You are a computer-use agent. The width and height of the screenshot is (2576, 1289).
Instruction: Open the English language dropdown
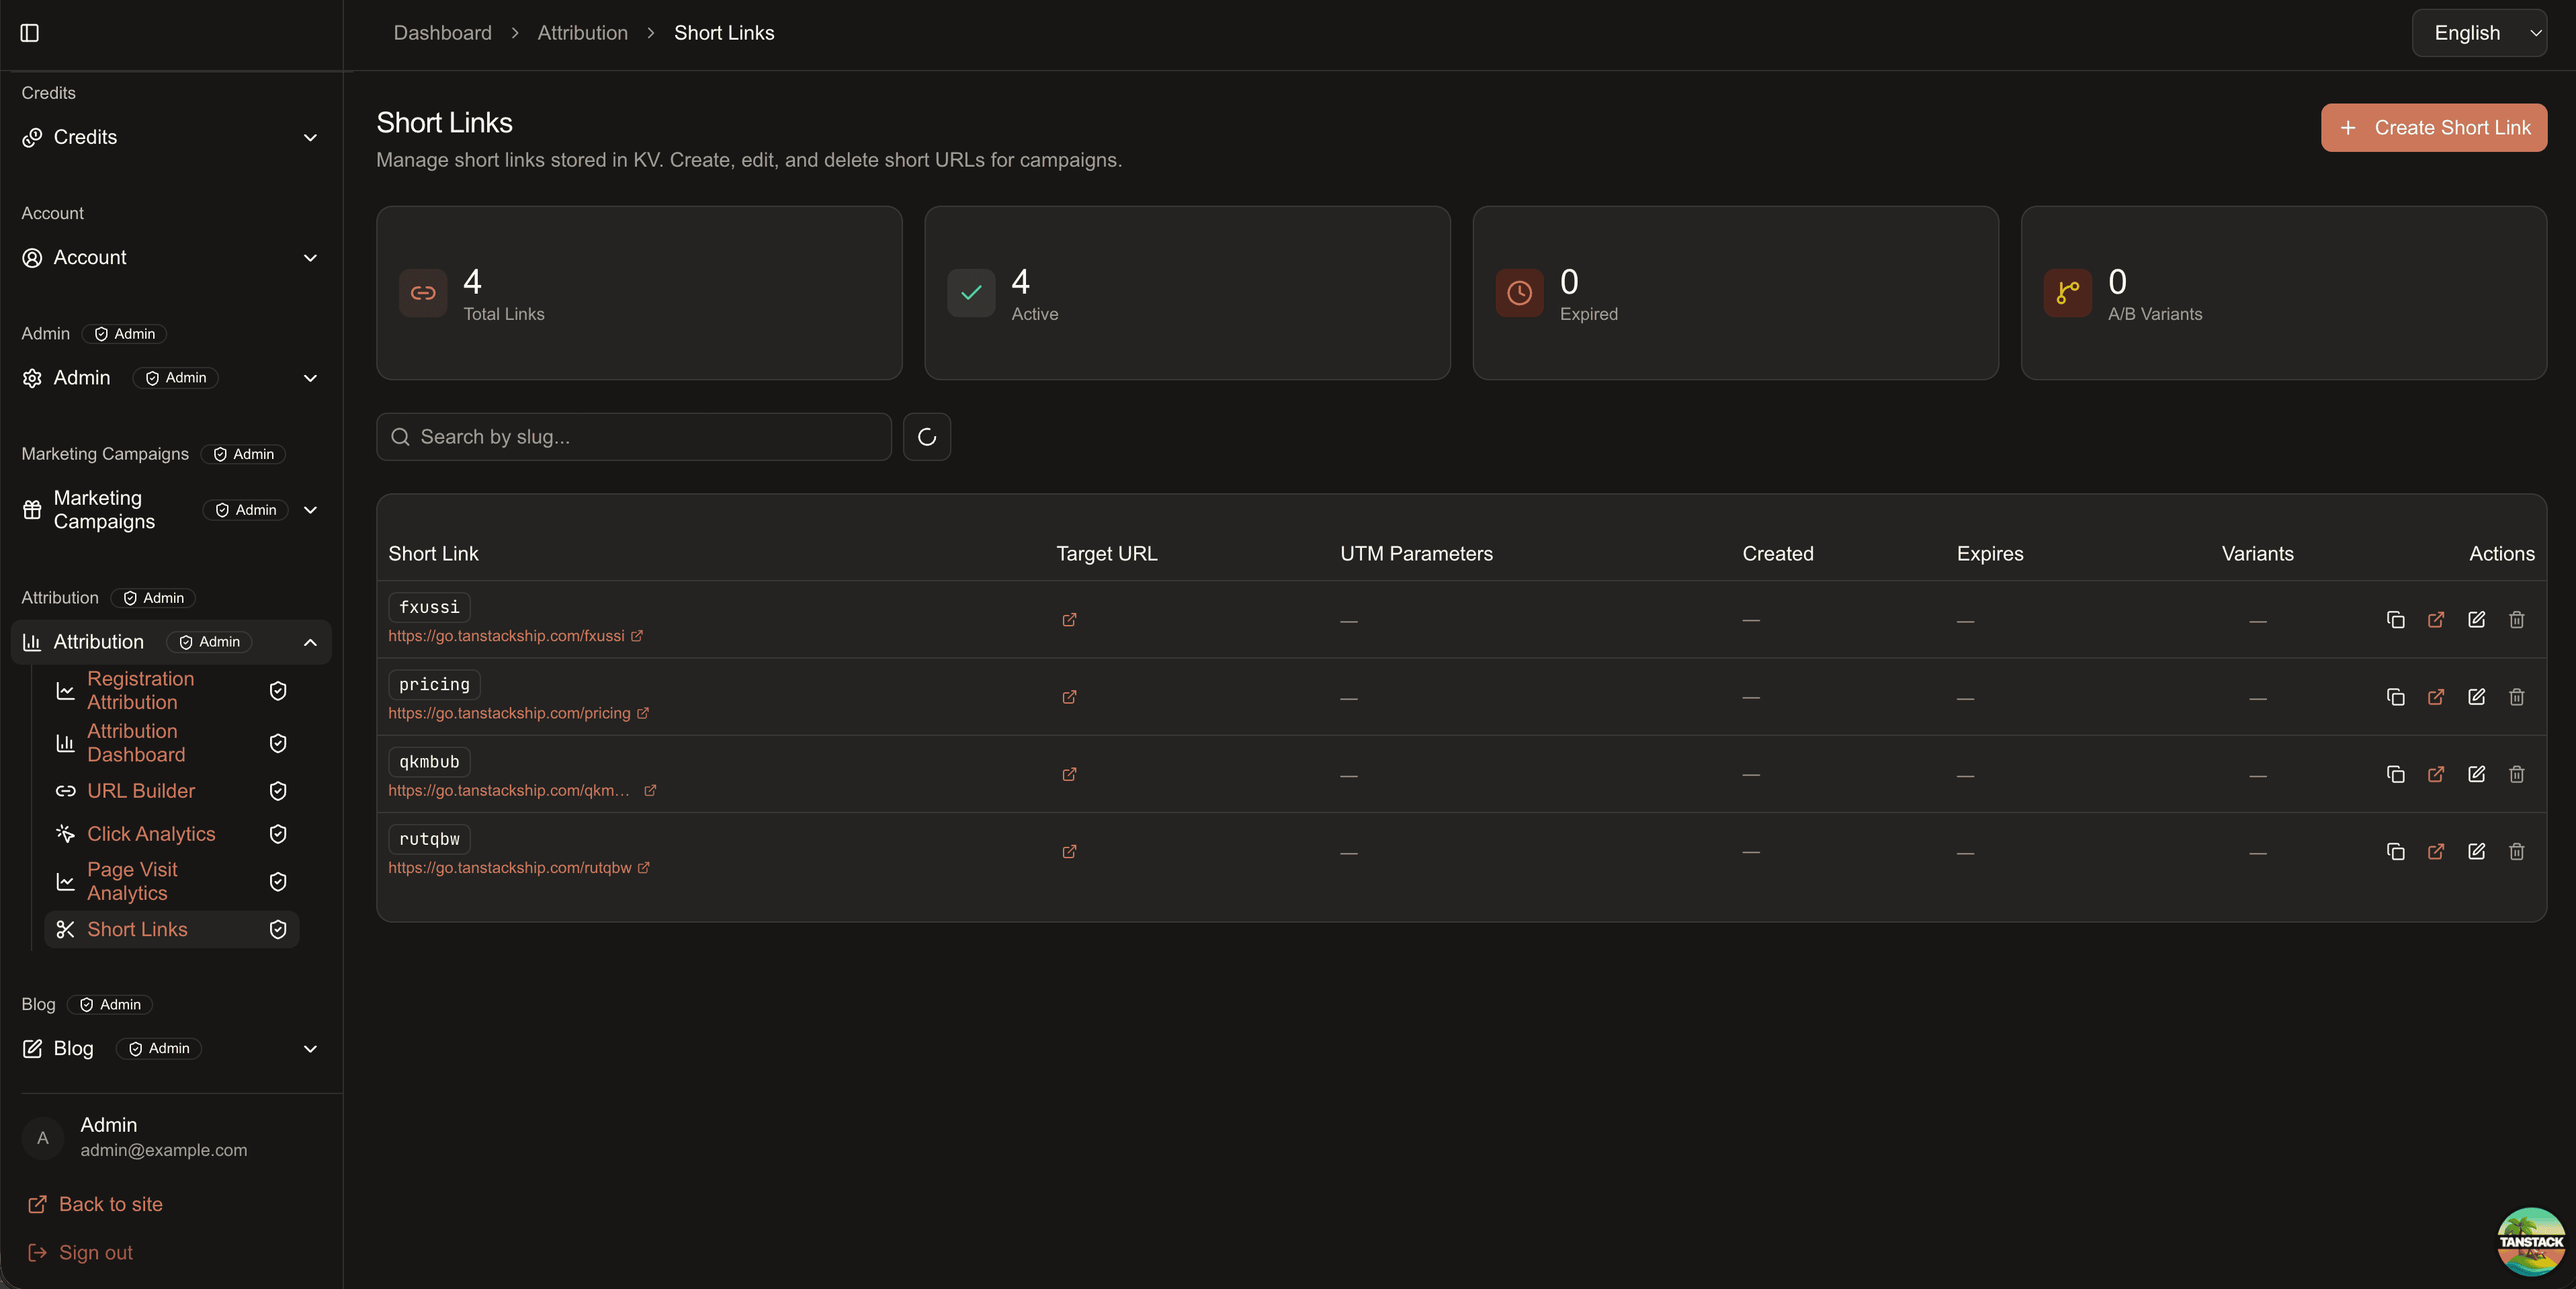tap(2479, 33)
